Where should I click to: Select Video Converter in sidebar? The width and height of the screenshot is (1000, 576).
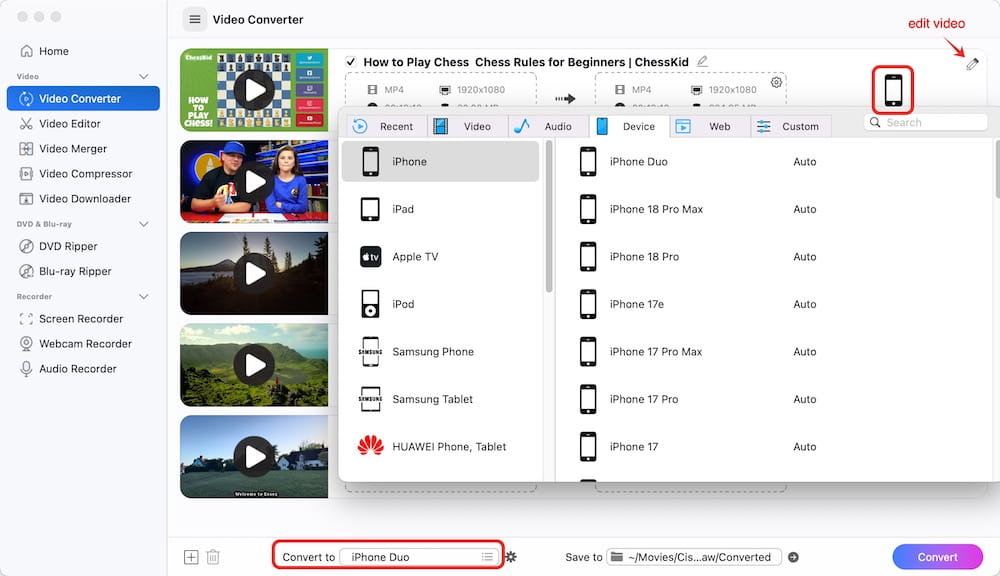point(83,98)
